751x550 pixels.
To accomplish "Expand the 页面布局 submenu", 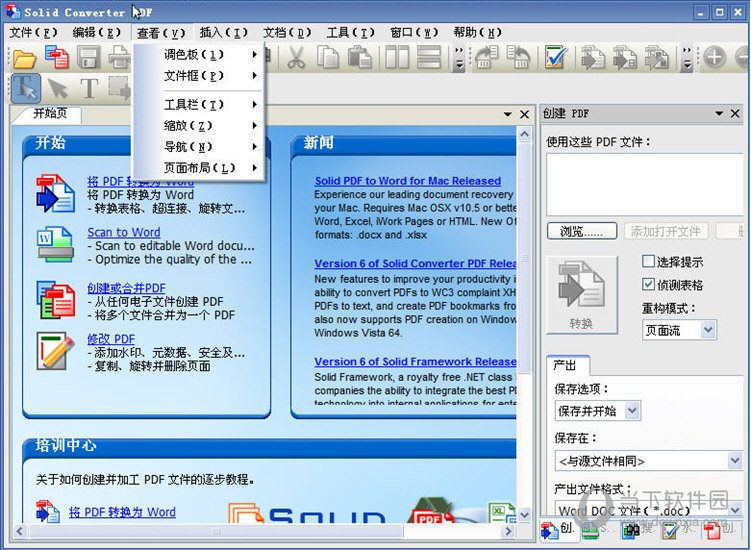I will coord(198,168).
